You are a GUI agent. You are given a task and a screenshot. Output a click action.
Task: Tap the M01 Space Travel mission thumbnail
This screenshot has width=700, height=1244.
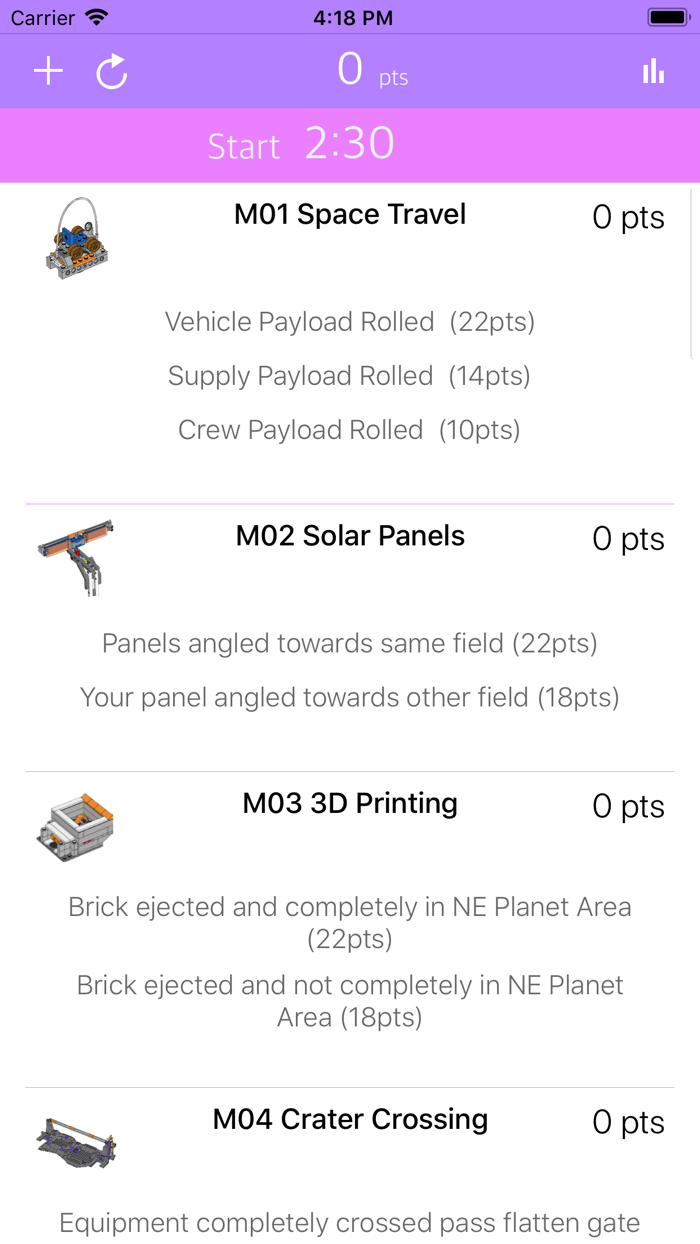76,238
